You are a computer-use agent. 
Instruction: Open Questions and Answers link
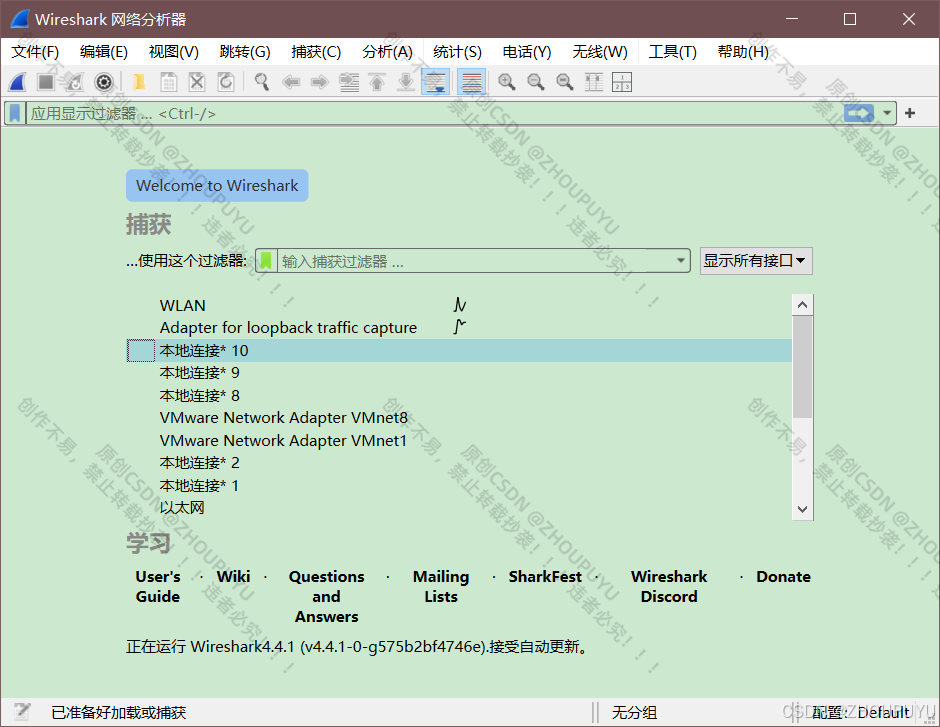[326, 596]
